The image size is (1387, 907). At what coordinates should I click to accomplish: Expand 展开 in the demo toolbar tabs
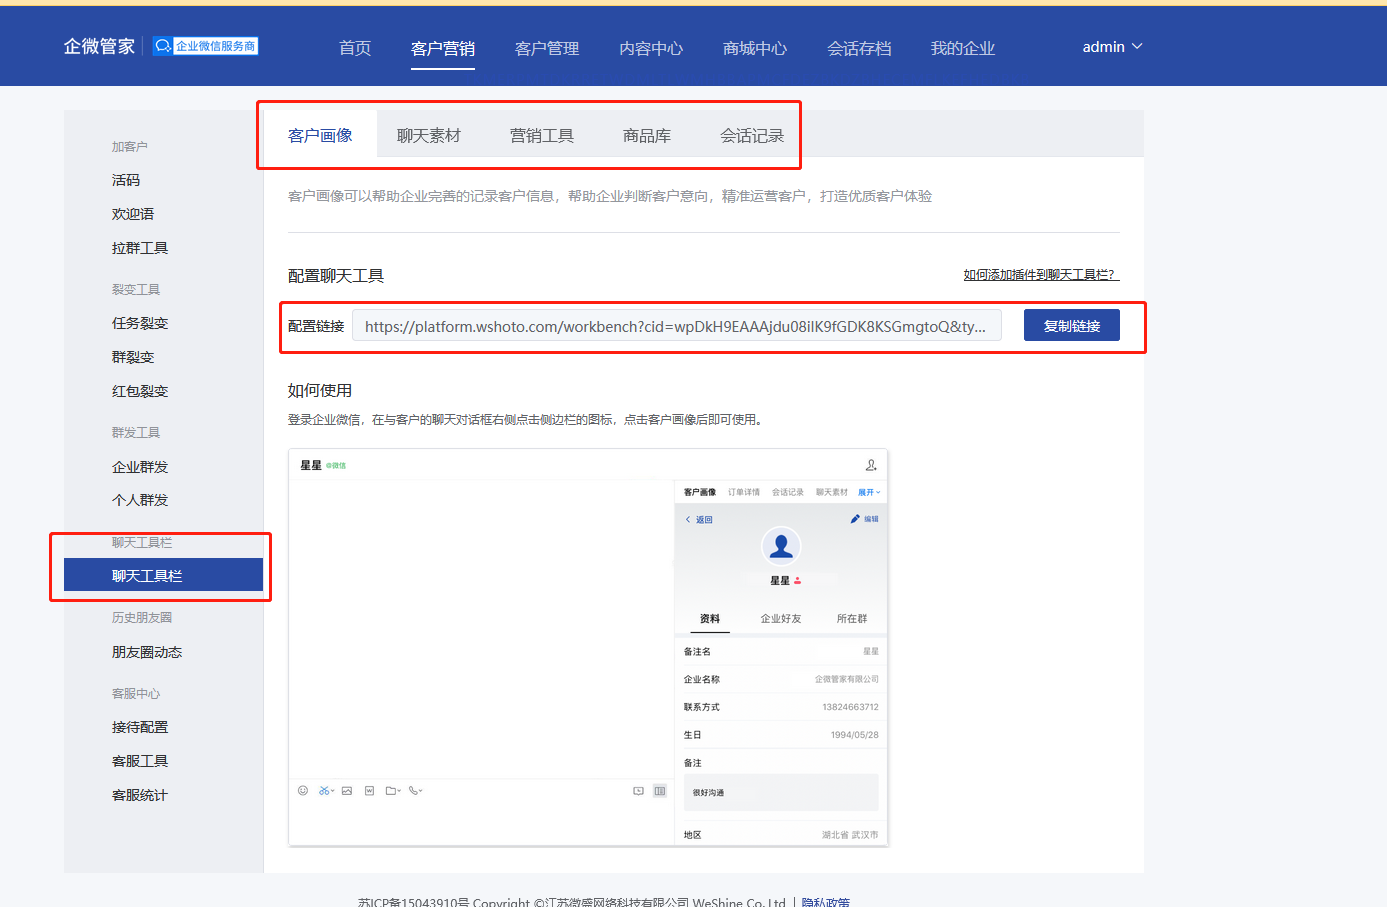tap(869, 492)
